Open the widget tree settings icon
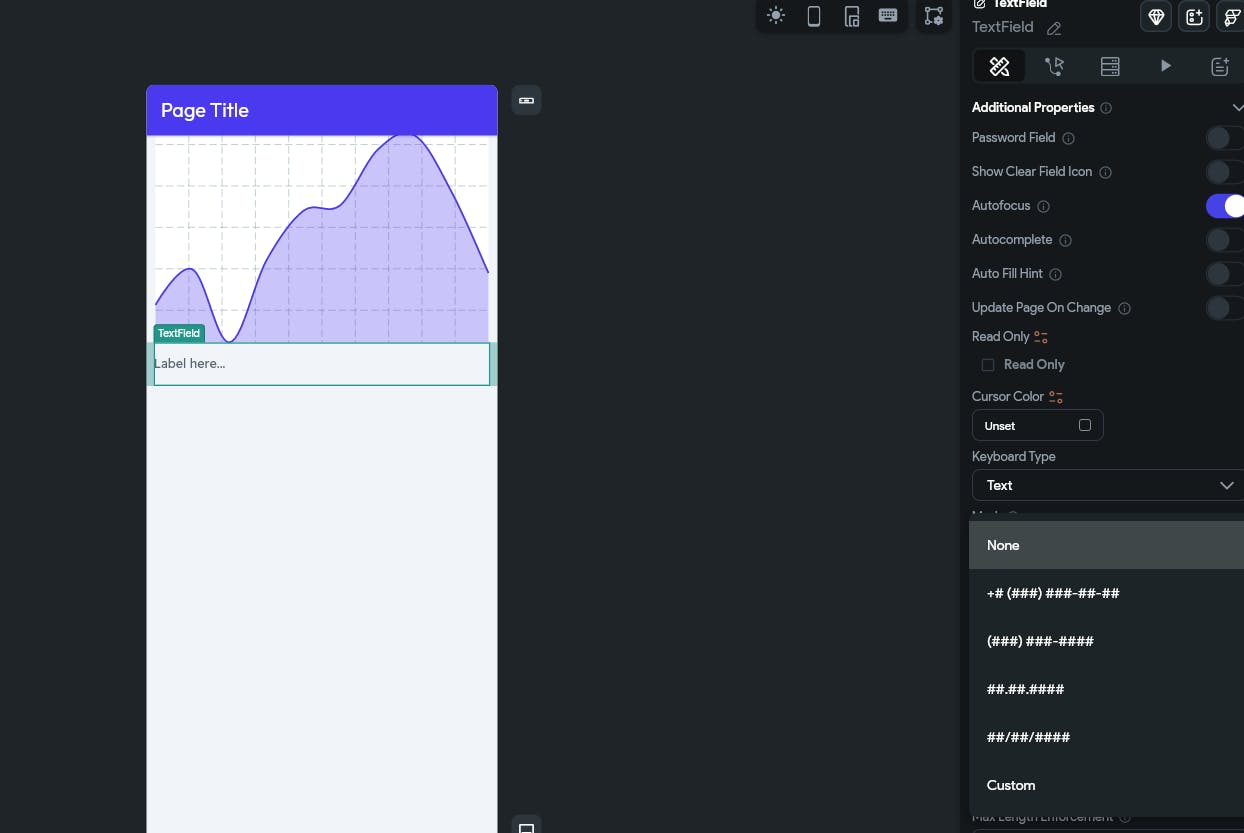The image size is (1244, 833). pos(934,16)
